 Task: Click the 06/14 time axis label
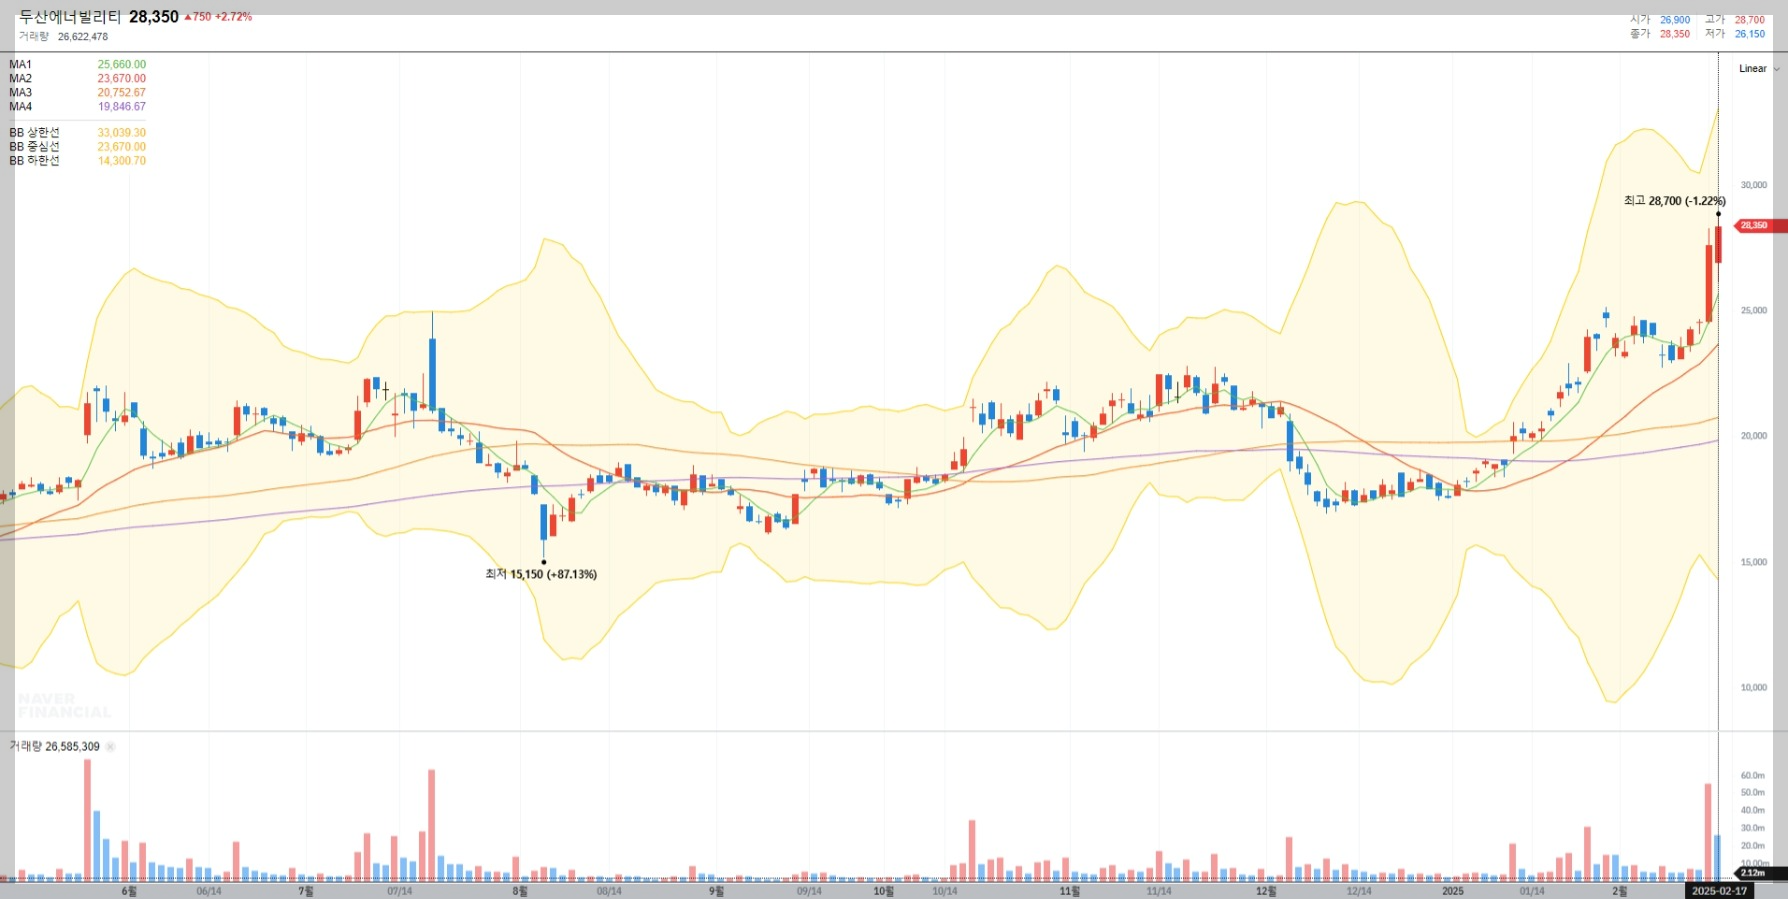click(x=209, y=891)
